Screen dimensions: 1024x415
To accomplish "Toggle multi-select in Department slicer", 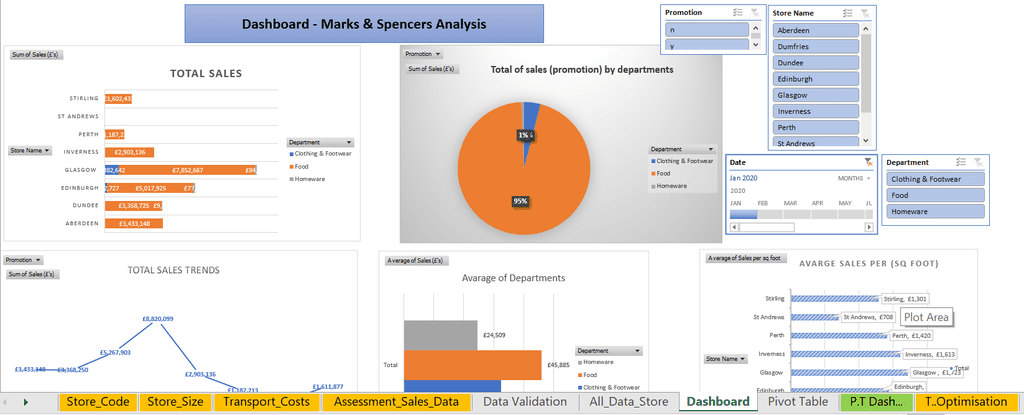I will coord(961,162).
